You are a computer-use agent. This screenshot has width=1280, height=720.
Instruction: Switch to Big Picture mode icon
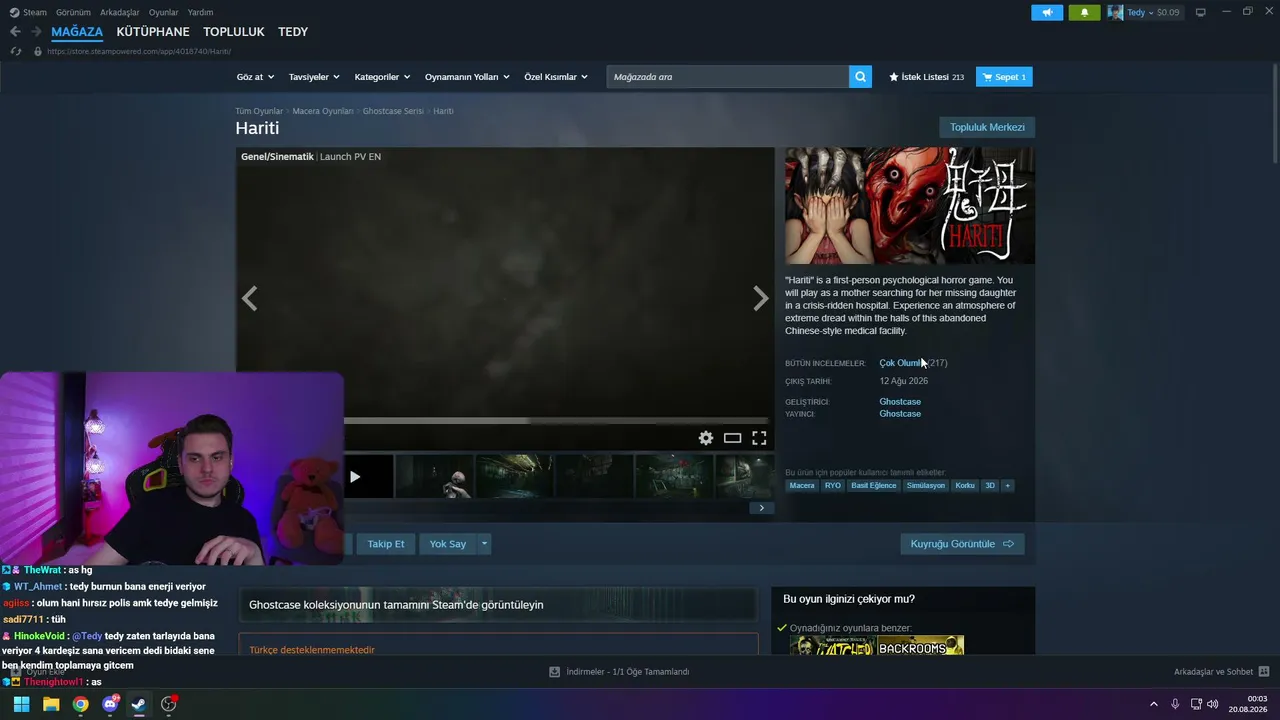point(1201,12)
